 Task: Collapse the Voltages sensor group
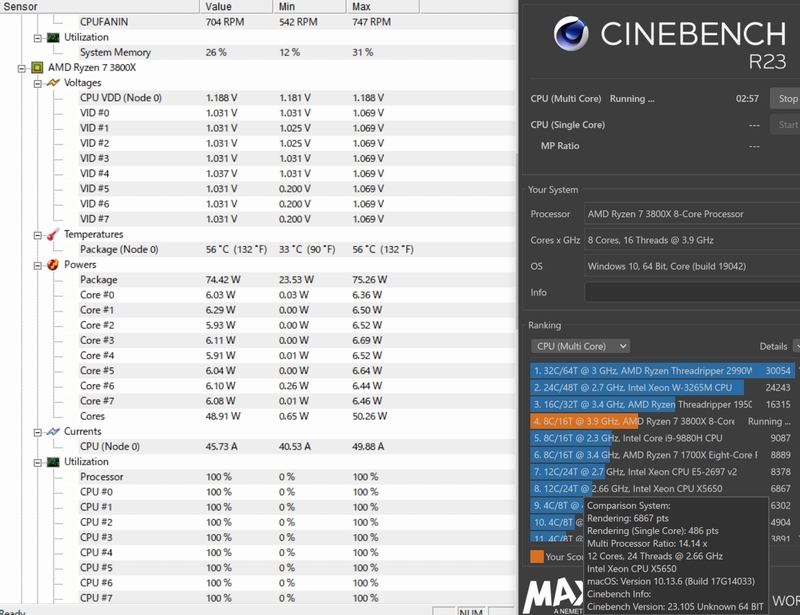[38, 83]
